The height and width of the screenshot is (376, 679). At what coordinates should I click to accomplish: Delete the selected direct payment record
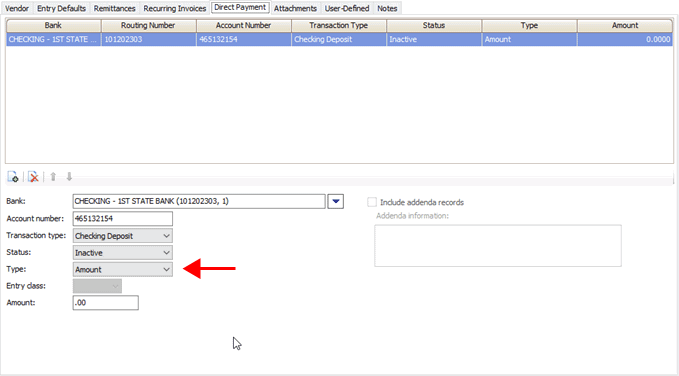[33, 177]
